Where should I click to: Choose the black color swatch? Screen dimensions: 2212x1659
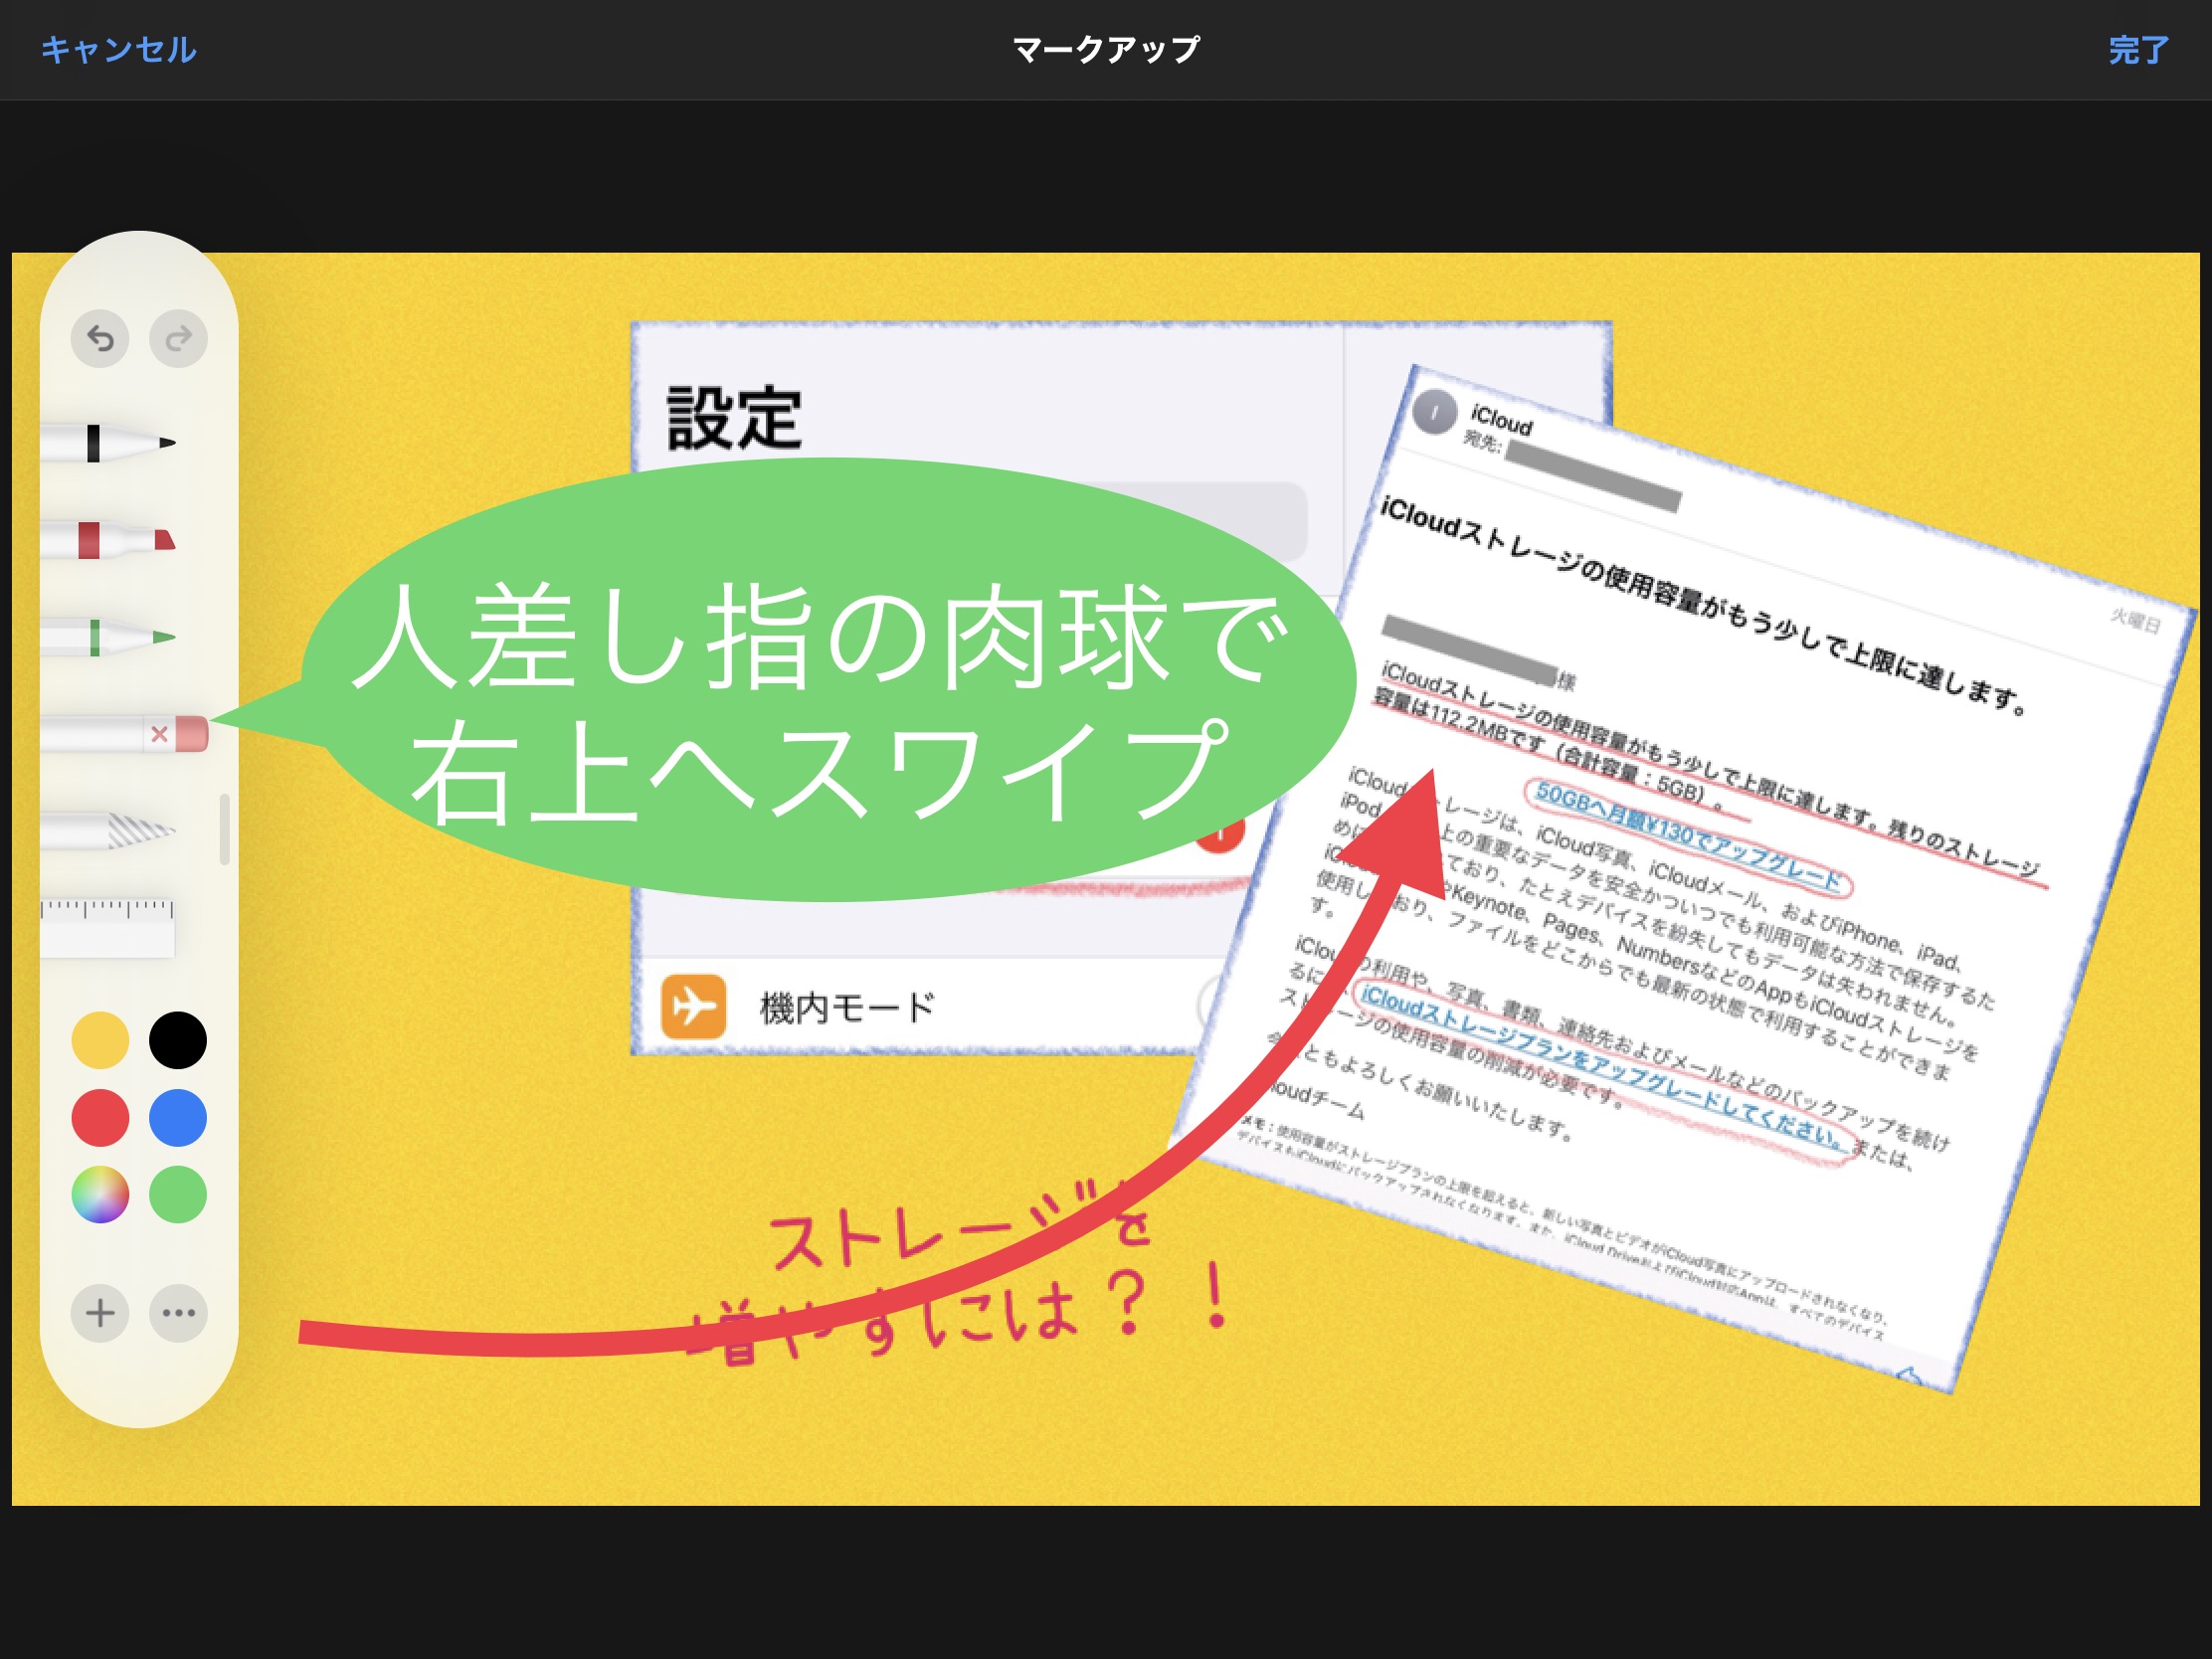pos(178,1040)
